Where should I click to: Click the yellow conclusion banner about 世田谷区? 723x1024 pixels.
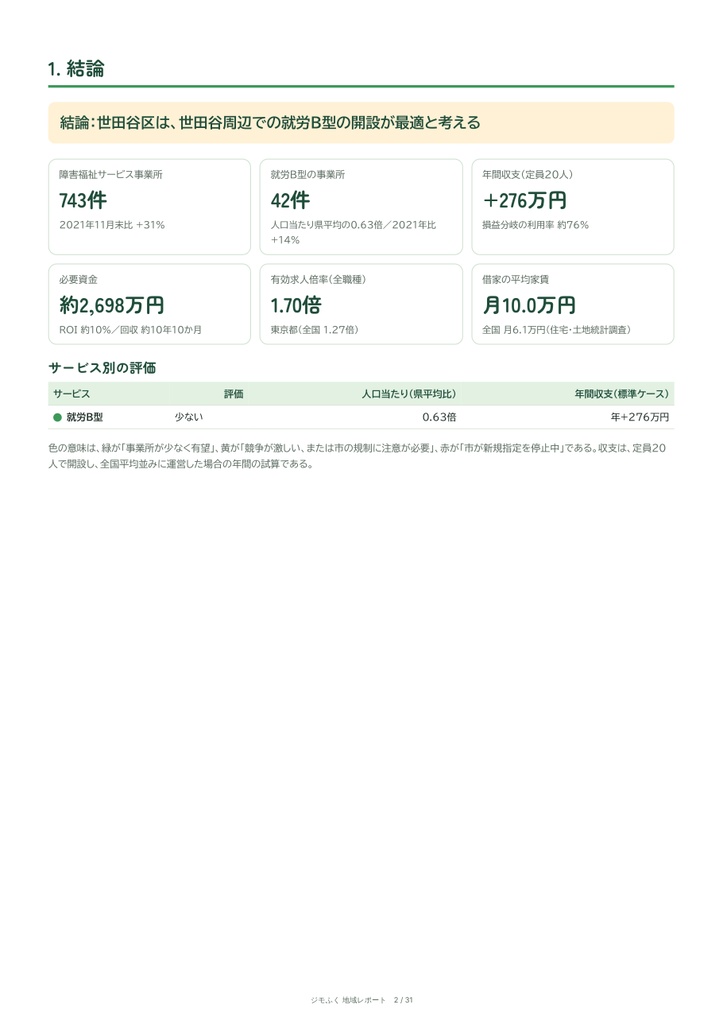pos(361,122)
